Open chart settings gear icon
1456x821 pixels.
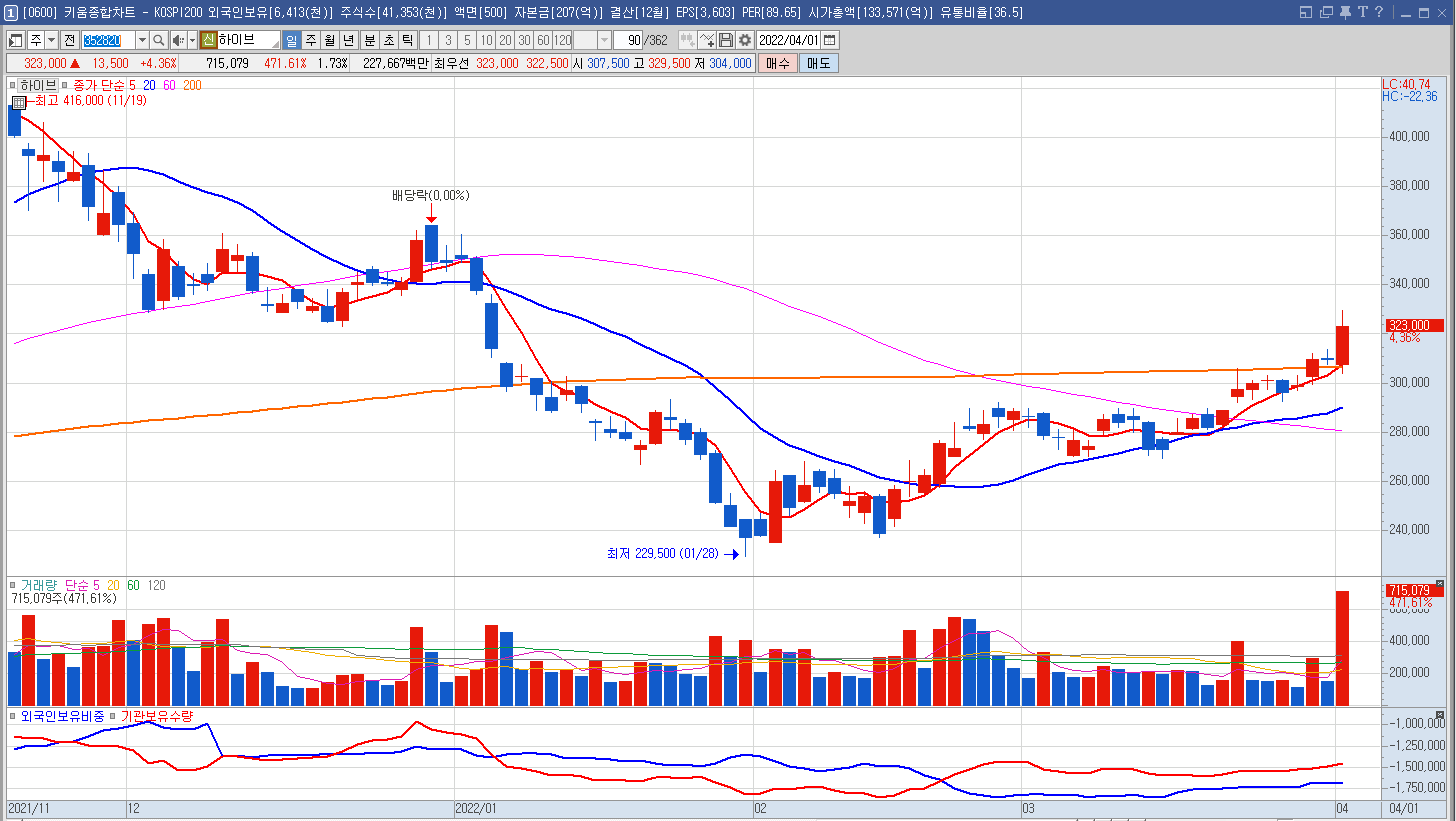coord(745,40)
